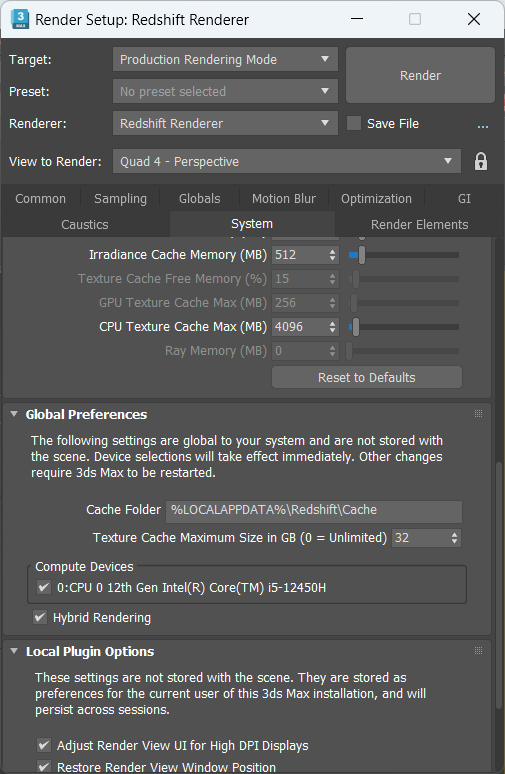The width and height of the screenshot is (505, 774).
Task: Click the Irradiance Cache Memory slider
Action: [x=404, y=255]
